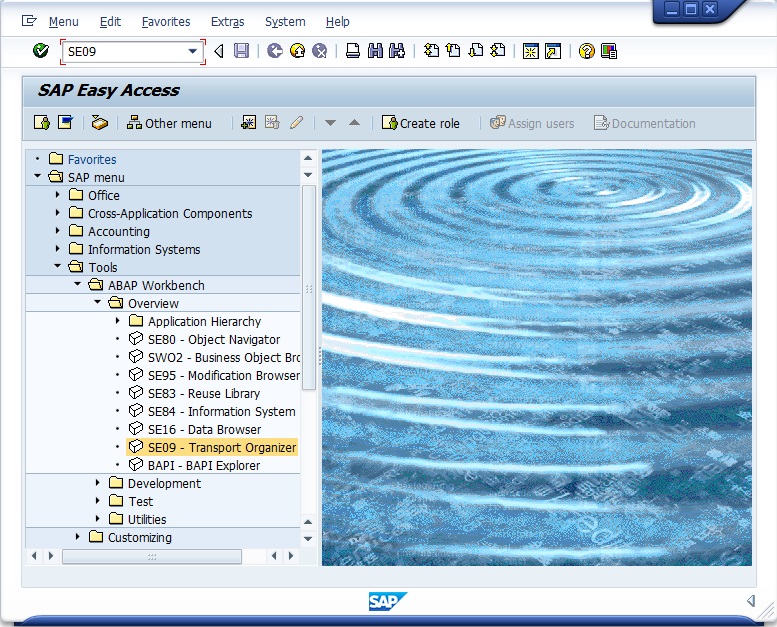Click the Customize Local Layout icon
This screenshot has width=777, height=627.
pyautogui.click(x=609, y=51)
